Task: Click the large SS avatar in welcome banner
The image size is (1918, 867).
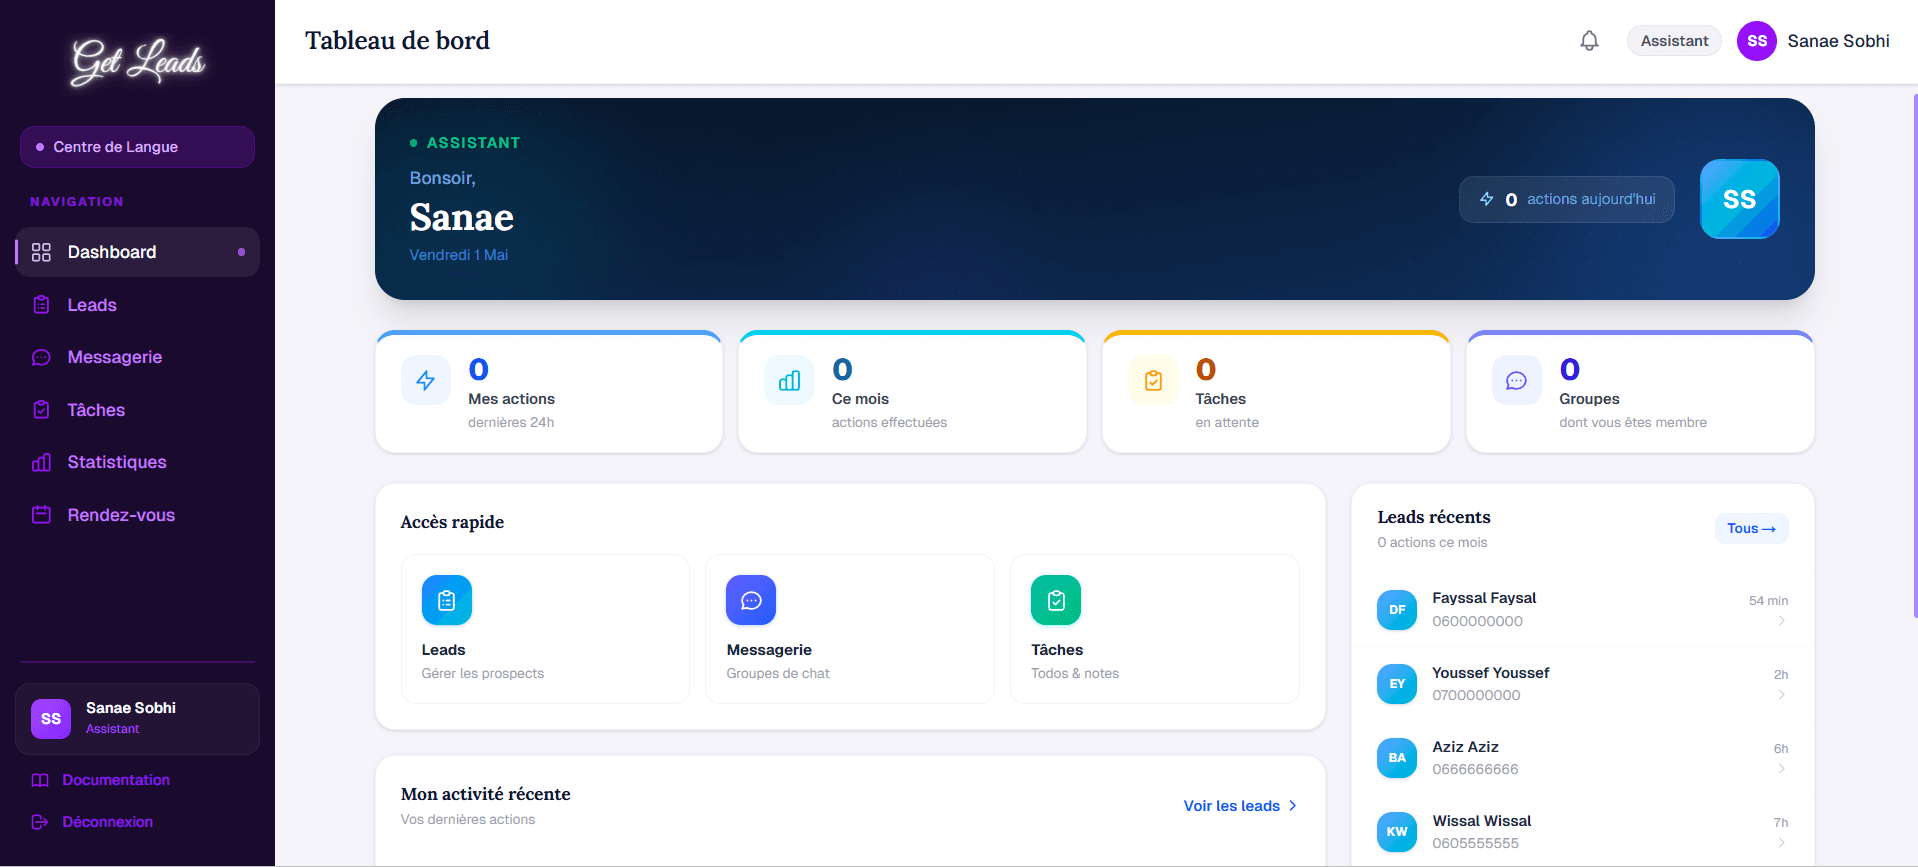Action: (x=1740, y=199)
